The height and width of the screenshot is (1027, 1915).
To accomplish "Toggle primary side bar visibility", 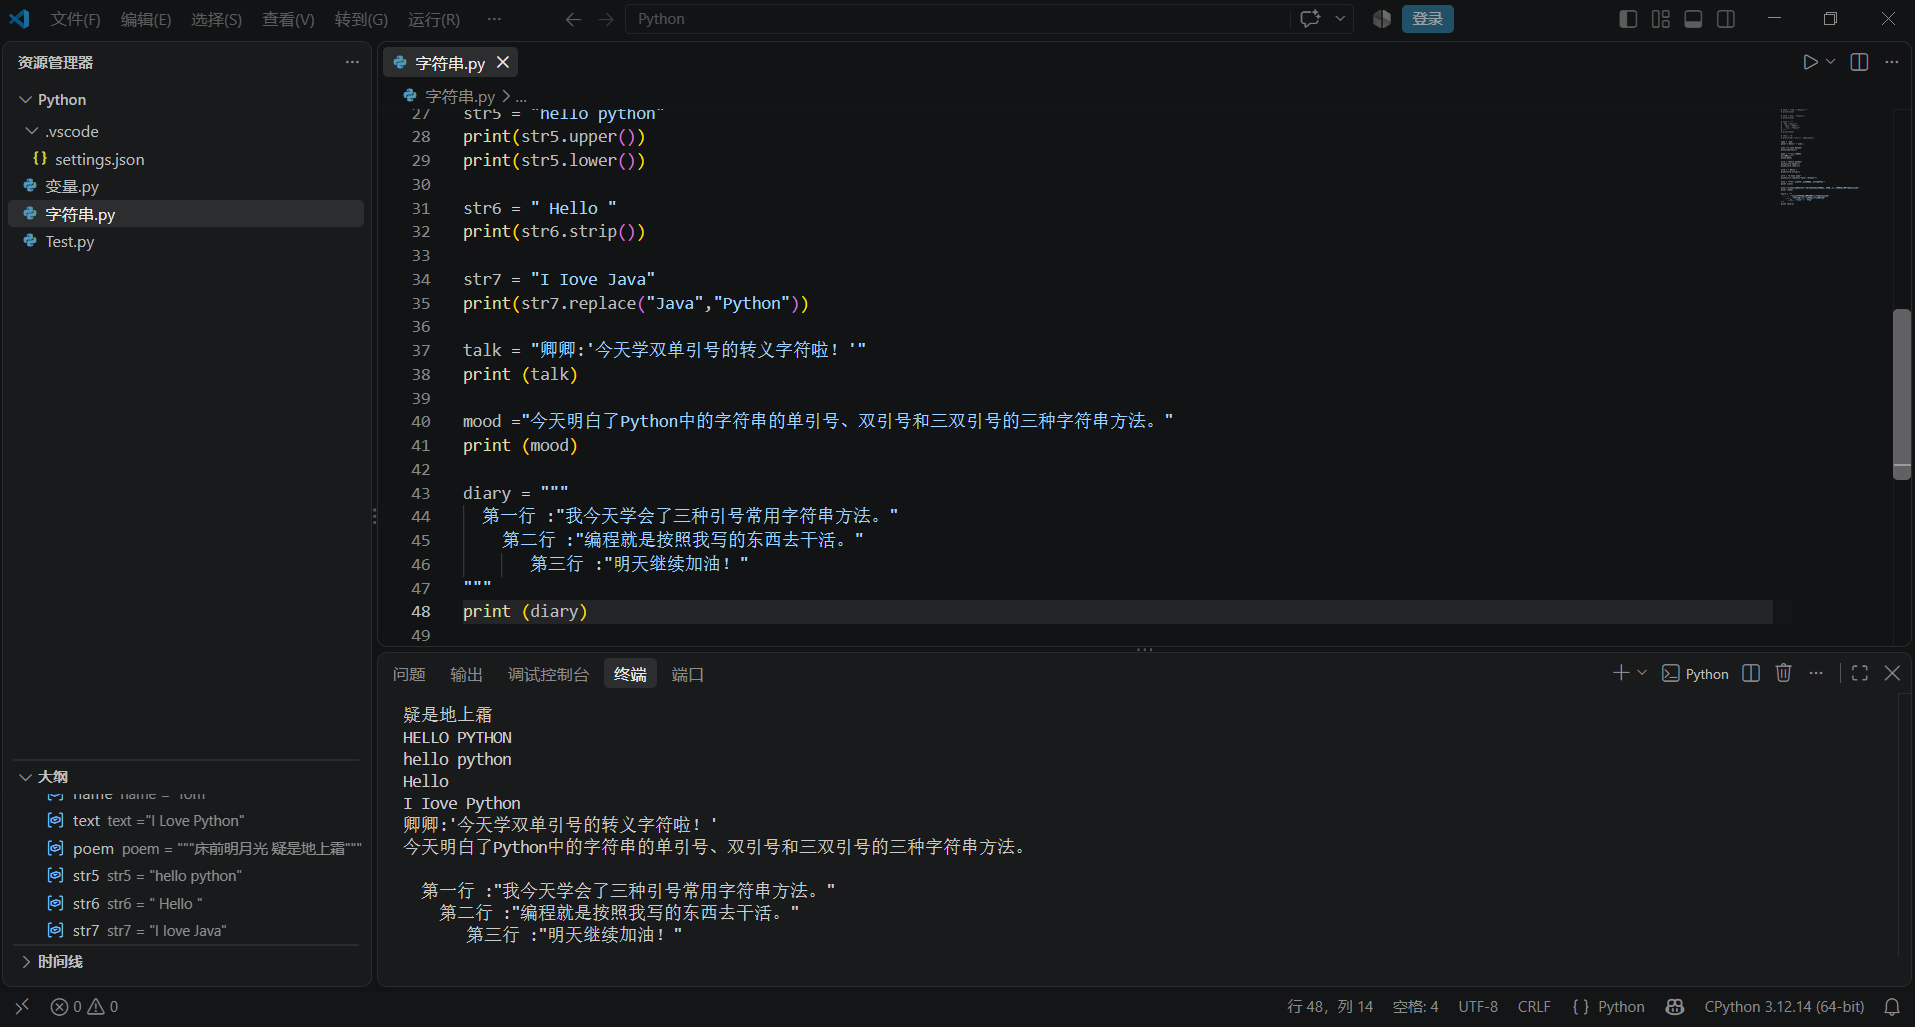I will point(1628,19).
